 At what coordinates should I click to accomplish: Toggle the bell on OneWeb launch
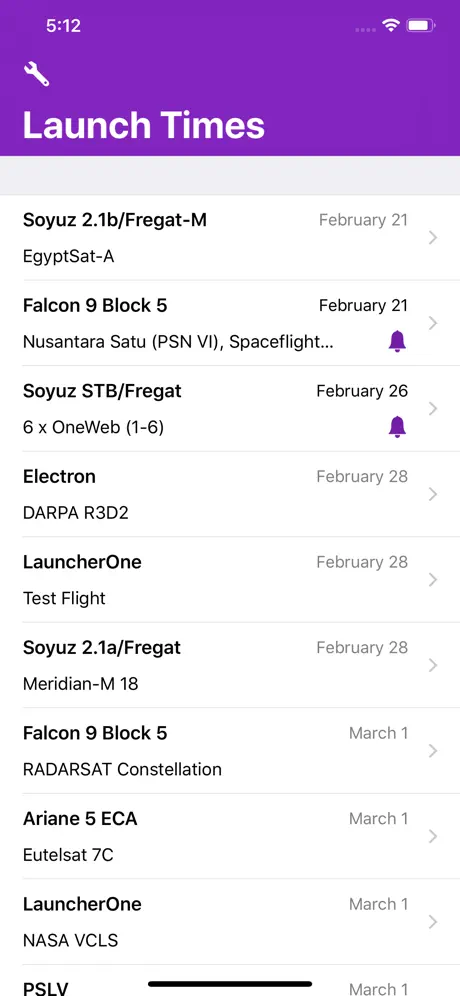point(397,427)
